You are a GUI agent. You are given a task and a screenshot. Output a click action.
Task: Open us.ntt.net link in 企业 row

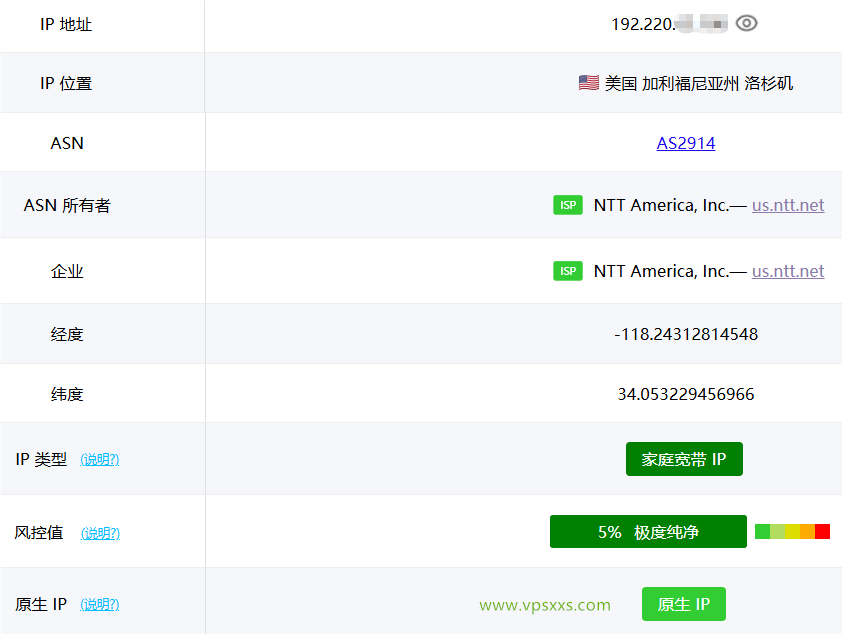pyautogui.click(x=788, y=271)
